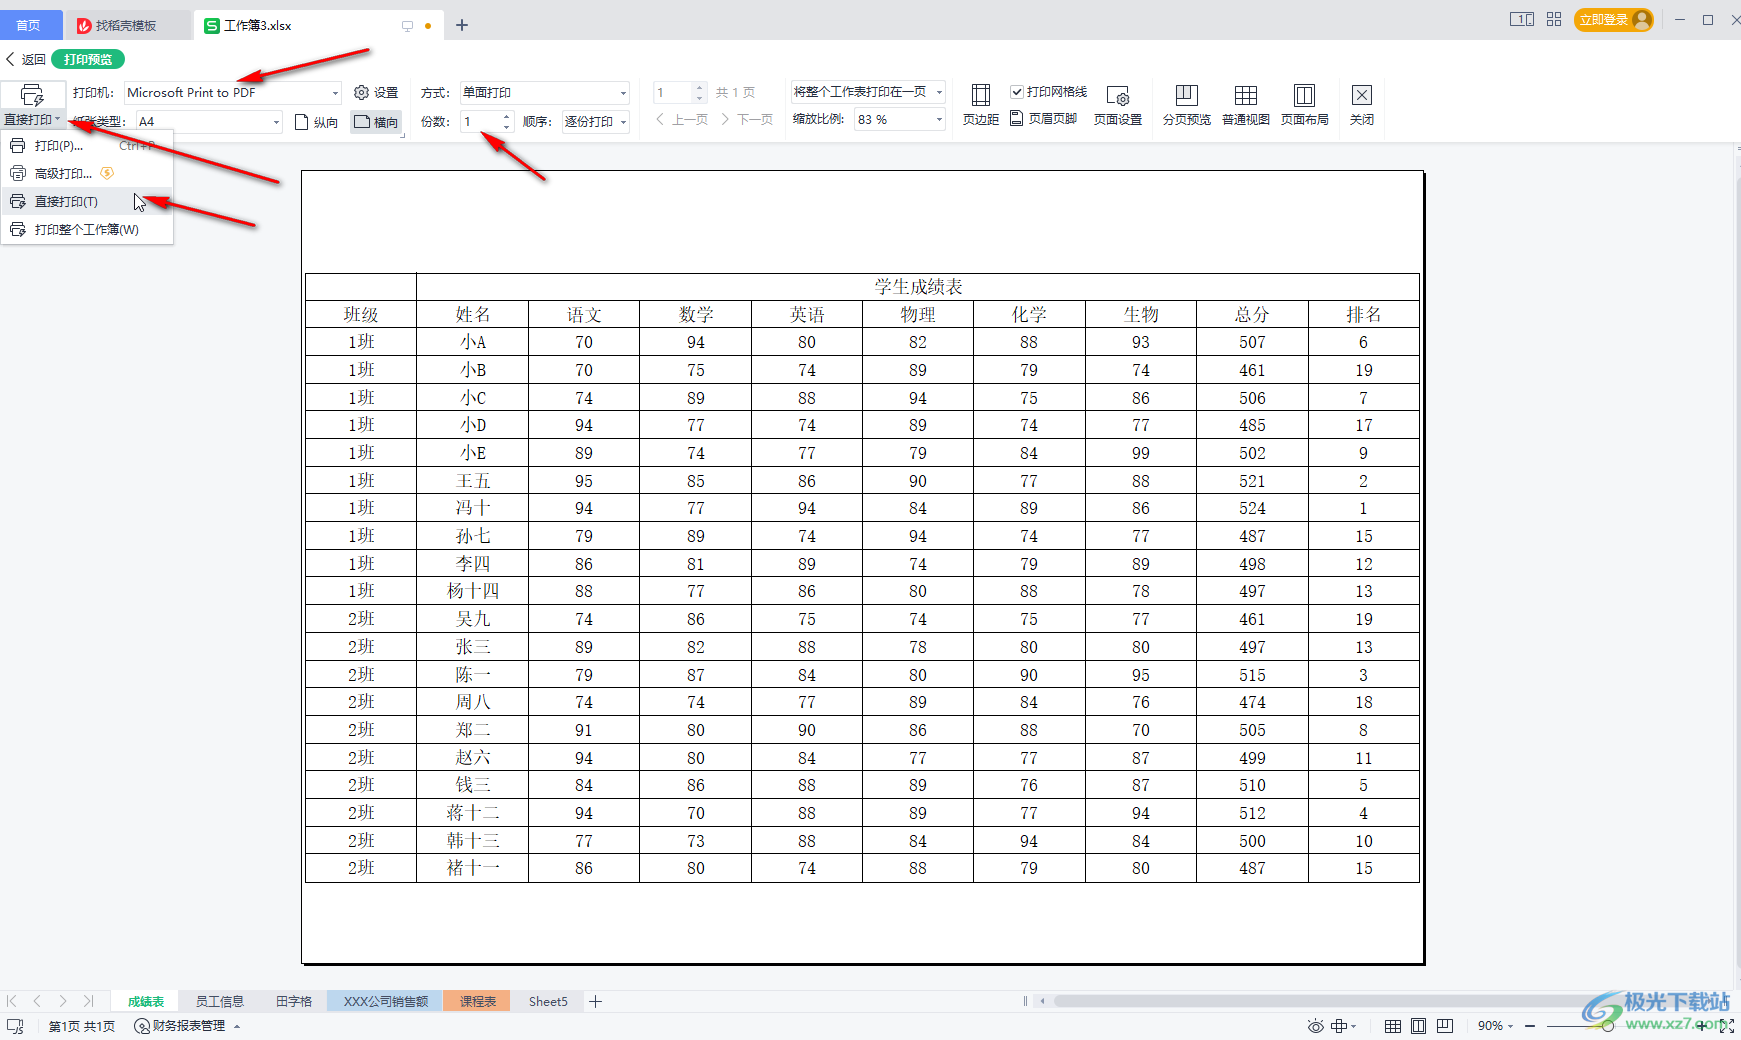
Task: Expand paper type A4 dropdown
Action: (276, 122)
